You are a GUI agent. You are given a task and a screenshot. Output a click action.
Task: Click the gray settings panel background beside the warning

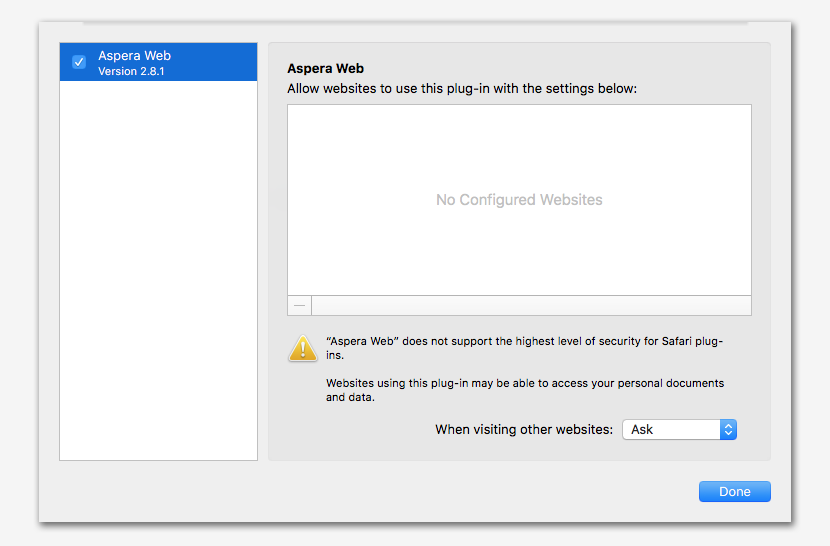tap(746, 371)
